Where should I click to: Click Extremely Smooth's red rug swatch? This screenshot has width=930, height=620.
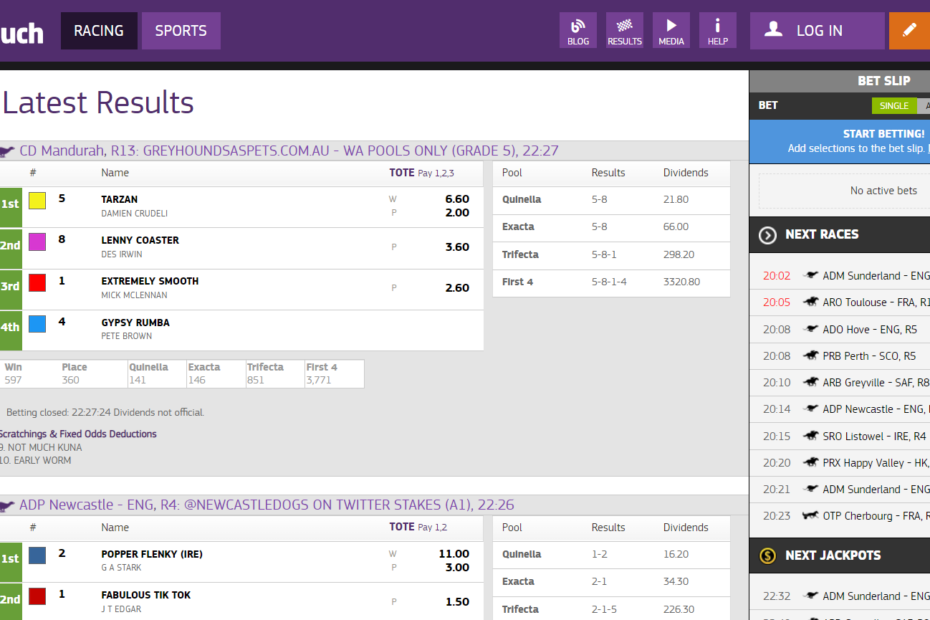37,282
